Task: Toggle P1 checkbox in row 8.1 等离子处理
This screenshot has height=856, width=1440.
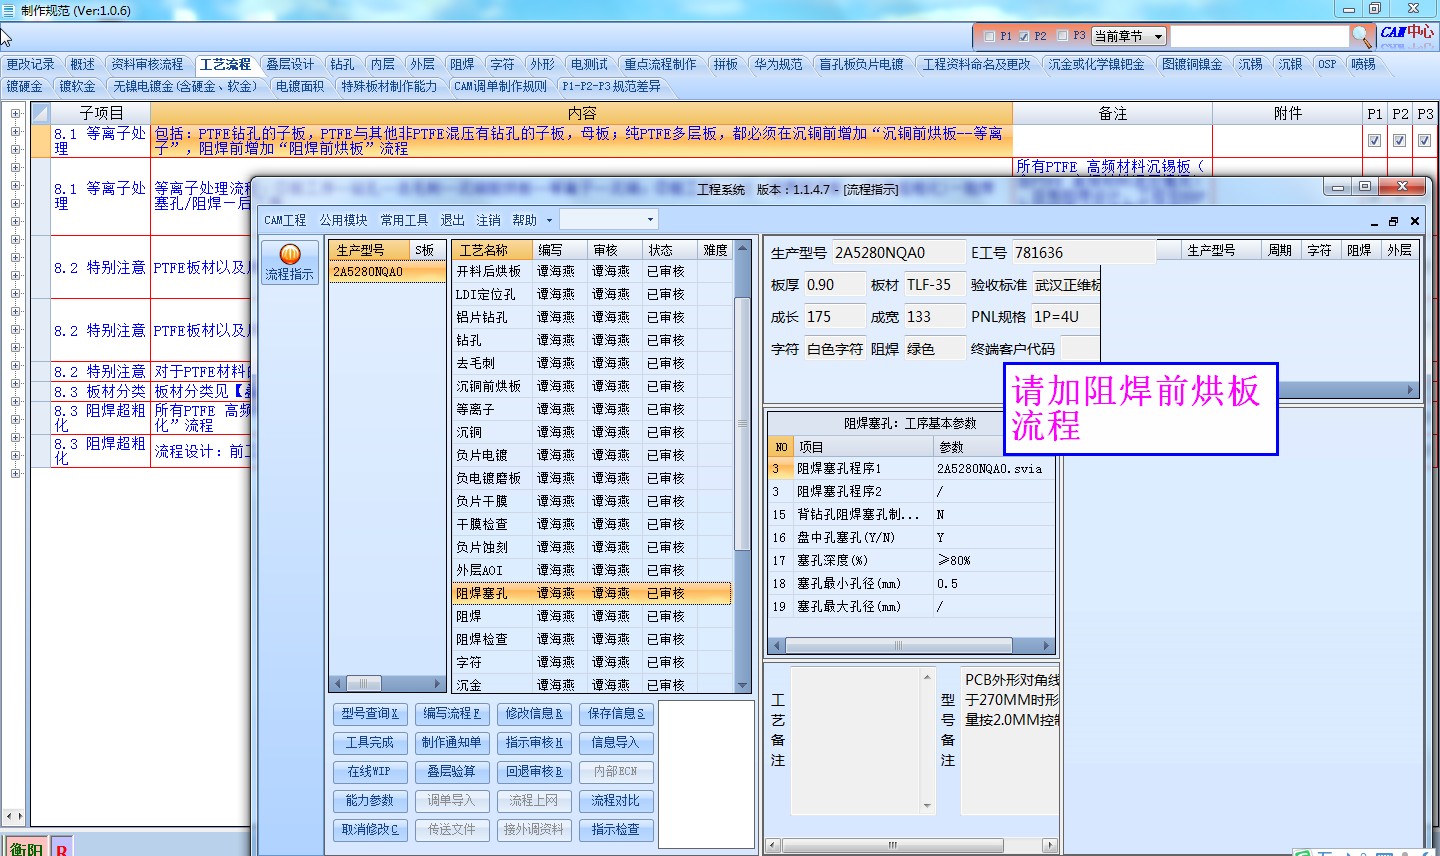Action: [x=1374, y=141]
